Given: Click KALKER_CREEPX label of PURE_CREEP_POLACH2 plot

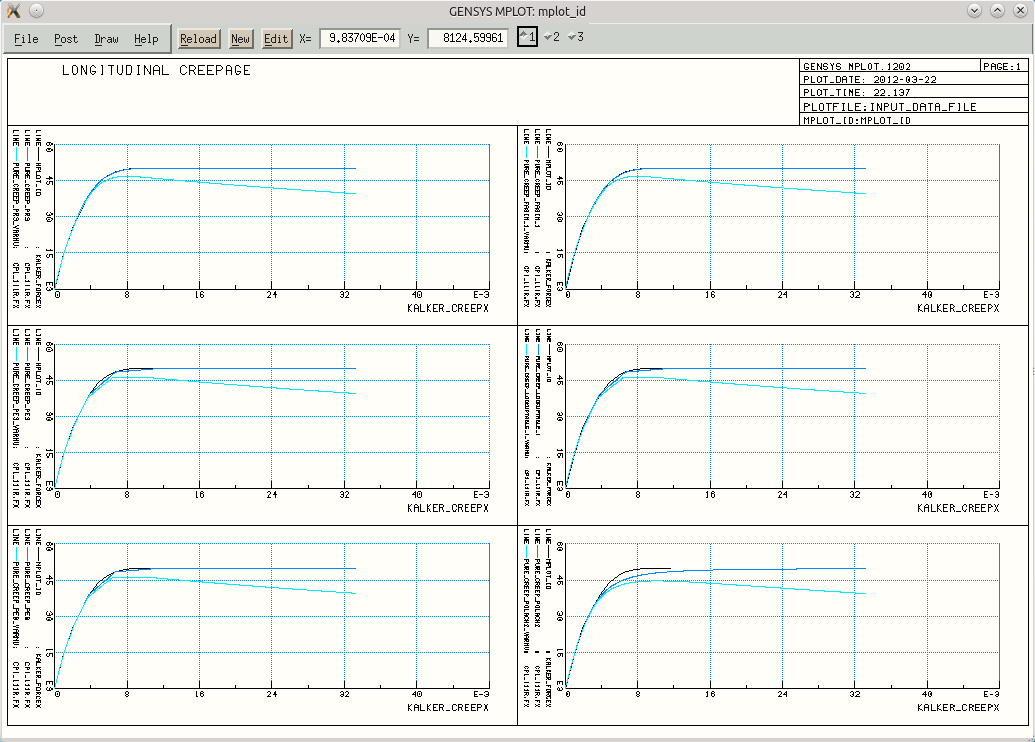Looking at the screenshot, I should [x=958, y=708].
